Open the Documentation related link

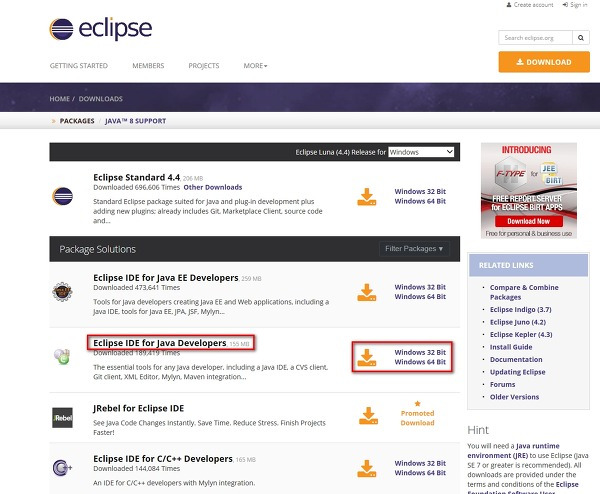coord(516,359)
